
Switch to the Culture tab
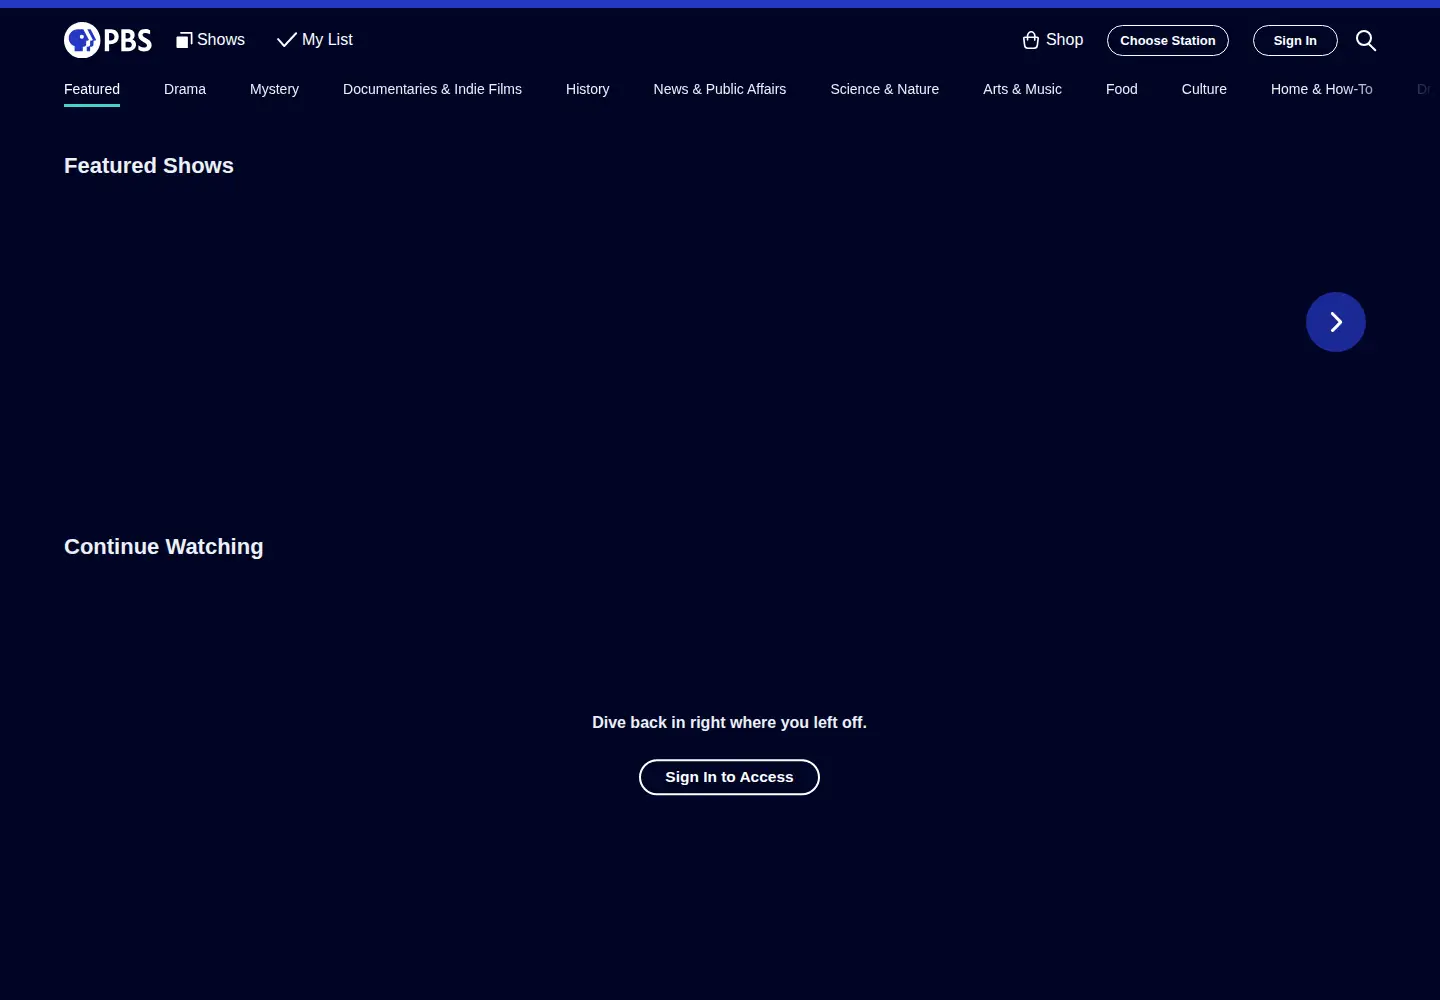click(1204, 89)
